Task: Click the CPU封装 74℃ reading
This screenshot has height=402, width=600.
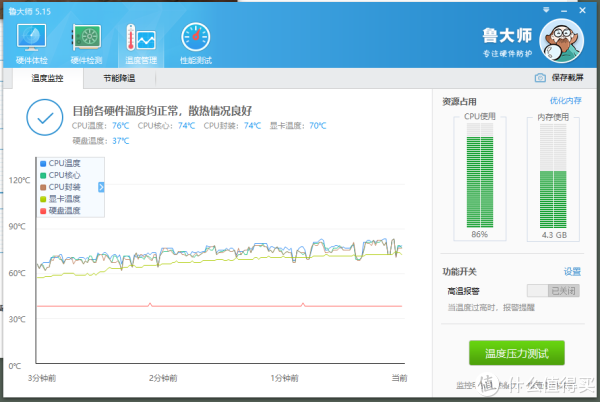Action: 232,125
